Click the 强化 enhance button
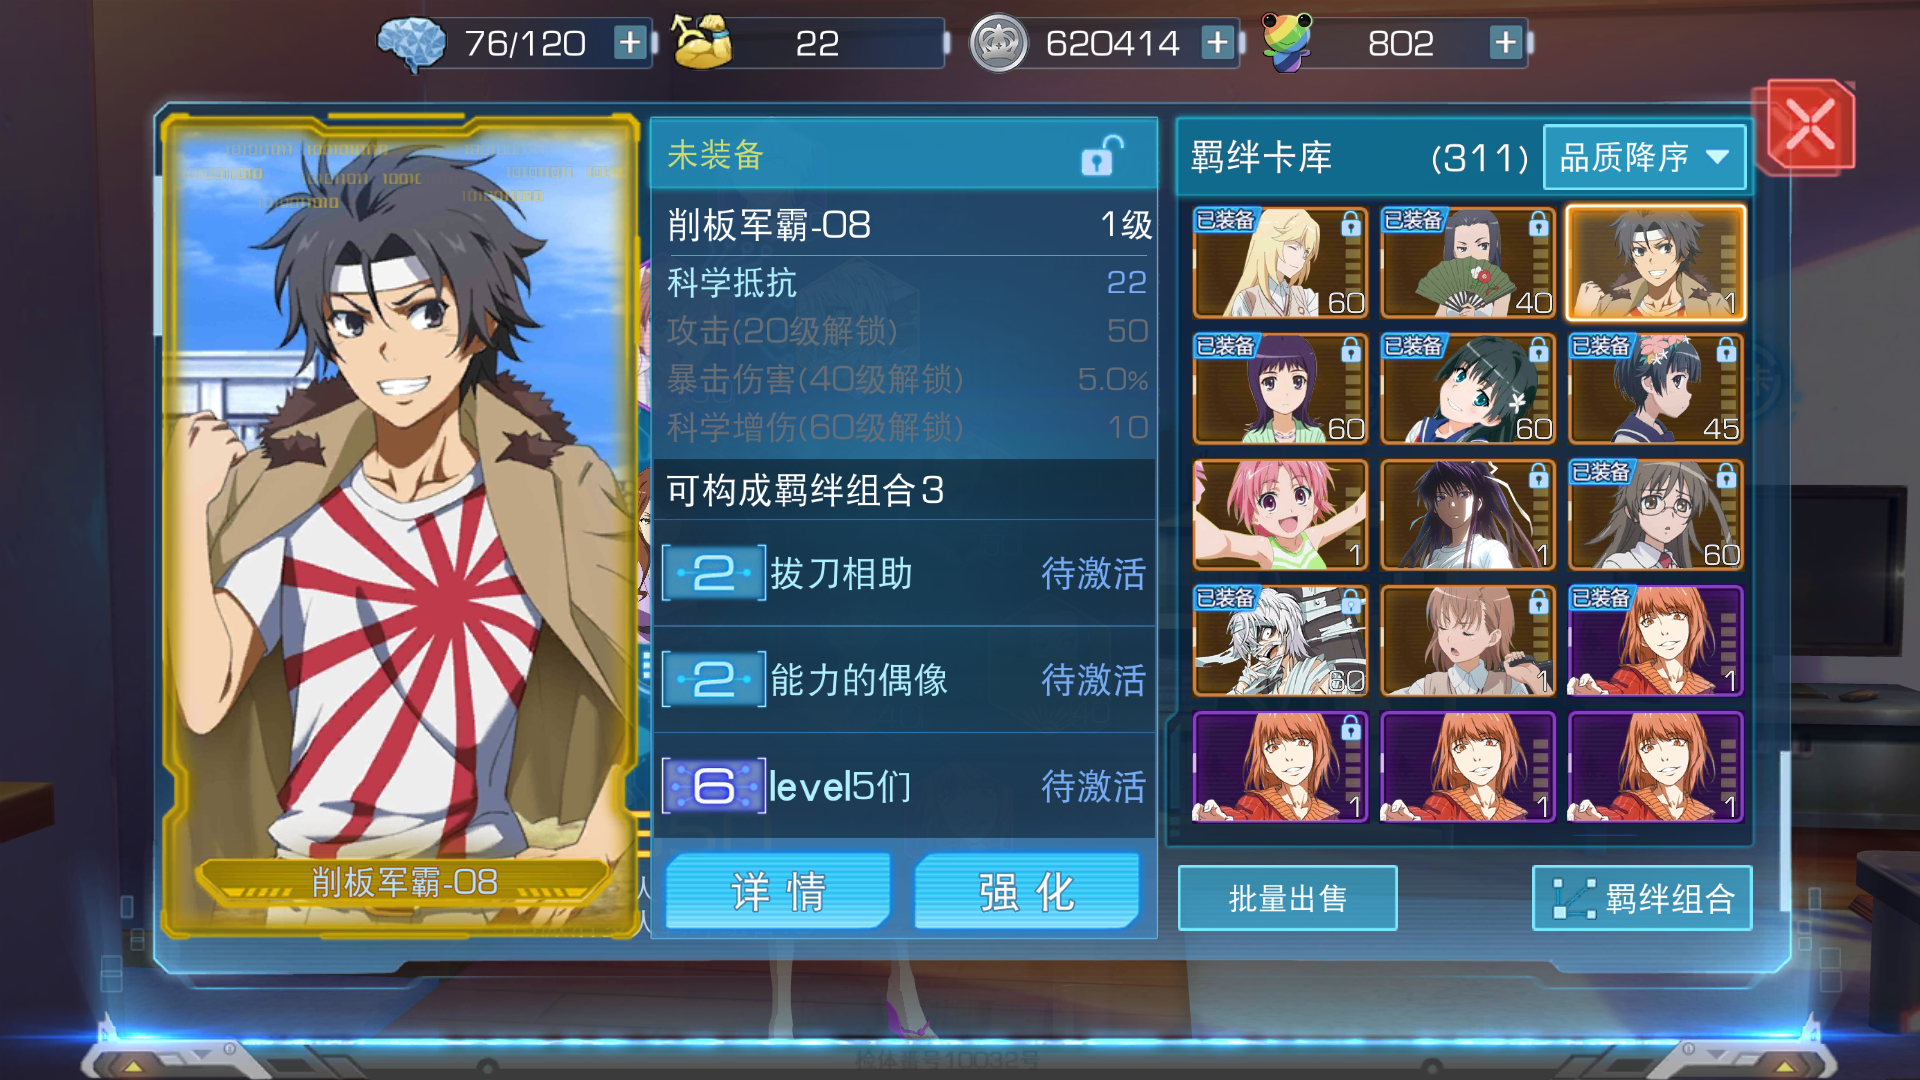This screenshot has height=1080, width=1920. tap(1027, 891)
